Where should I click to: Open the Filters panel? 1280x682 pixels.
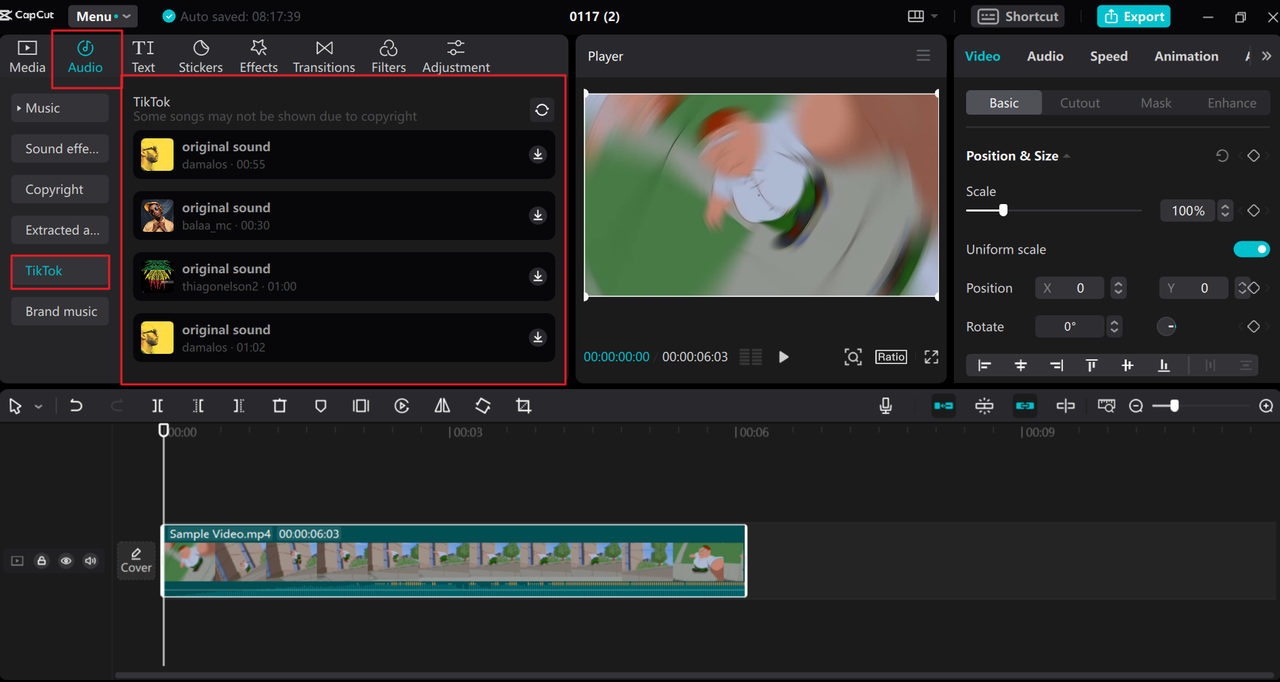[388, 56]
